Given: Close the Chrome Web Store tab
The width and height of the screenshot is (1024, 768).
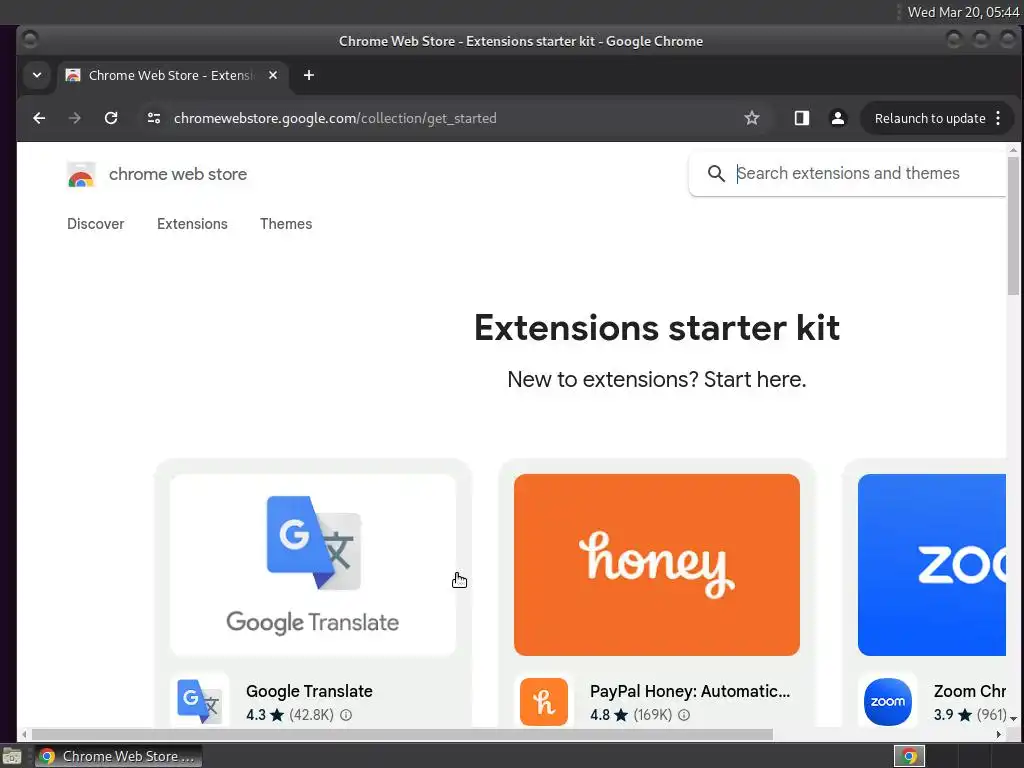Looking at the screenshot, I should click(x=273, y=75).
